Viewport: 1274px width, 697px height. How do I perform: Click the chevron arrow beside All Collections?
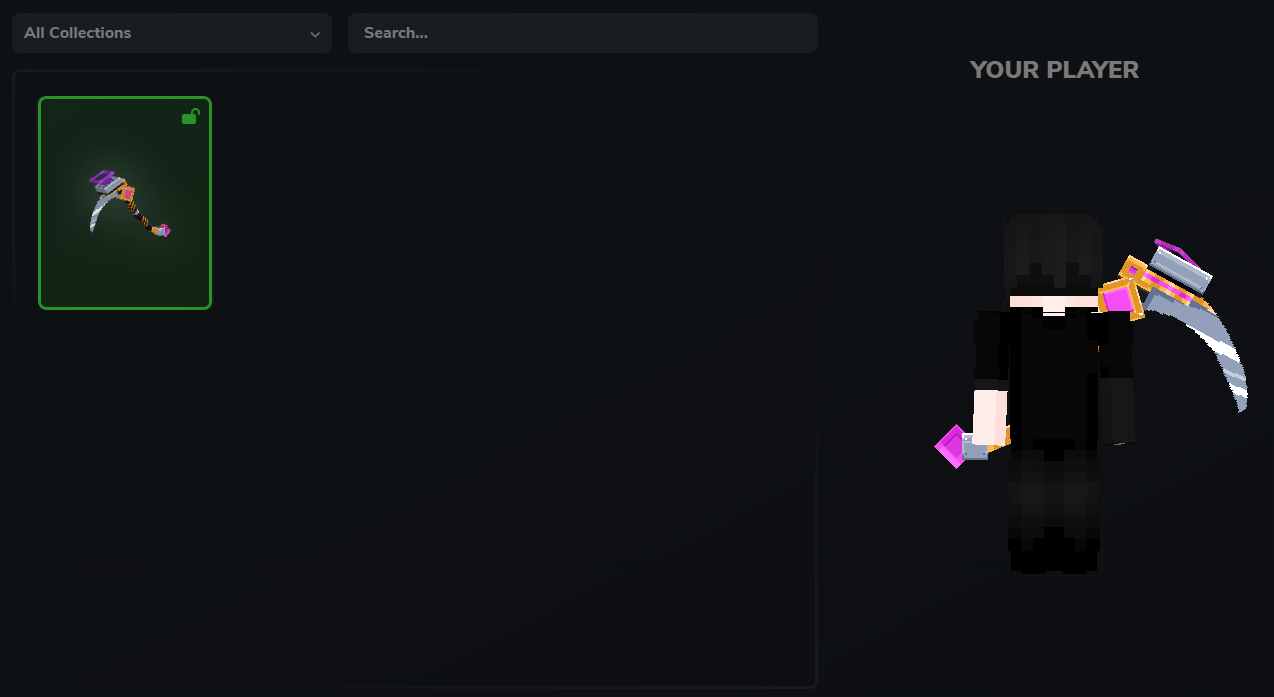[x=315, y=34]
